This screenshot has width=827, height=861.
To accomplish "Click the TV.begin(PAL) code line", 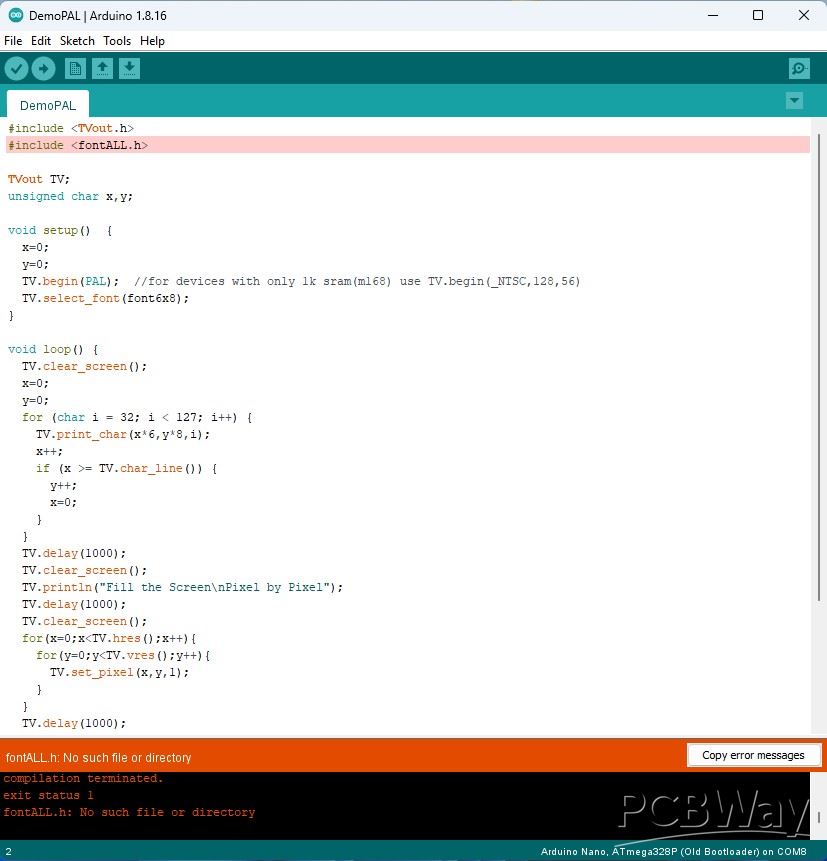I will coord(70,281).
